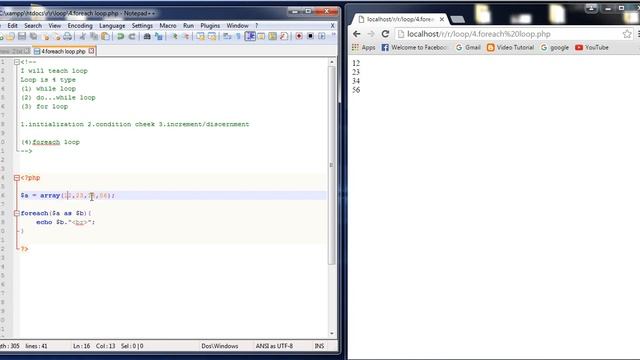This screenshot has height=360, width=640.
Task: Click the Print icon in Notepad++ toolbar
Action: pyautogui.click(x=67, y=36)
